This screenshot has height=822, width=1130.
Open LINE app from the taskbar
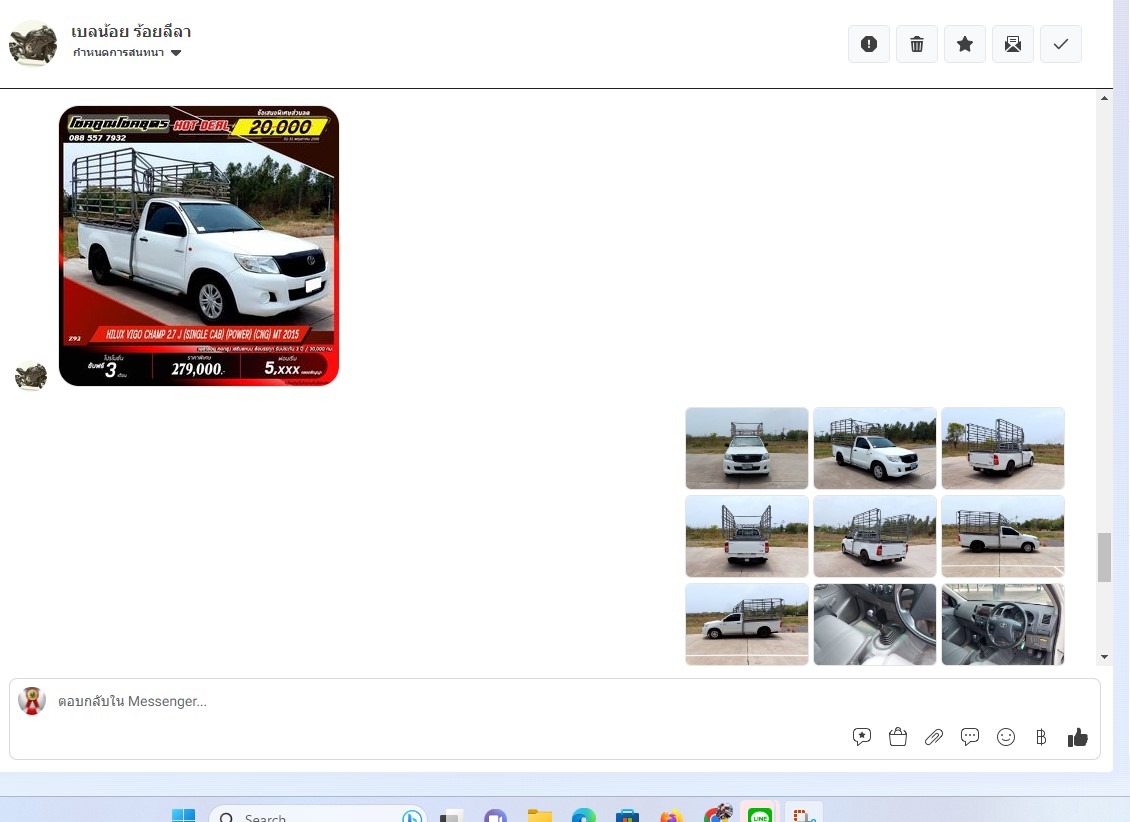(x=761, y=814)
